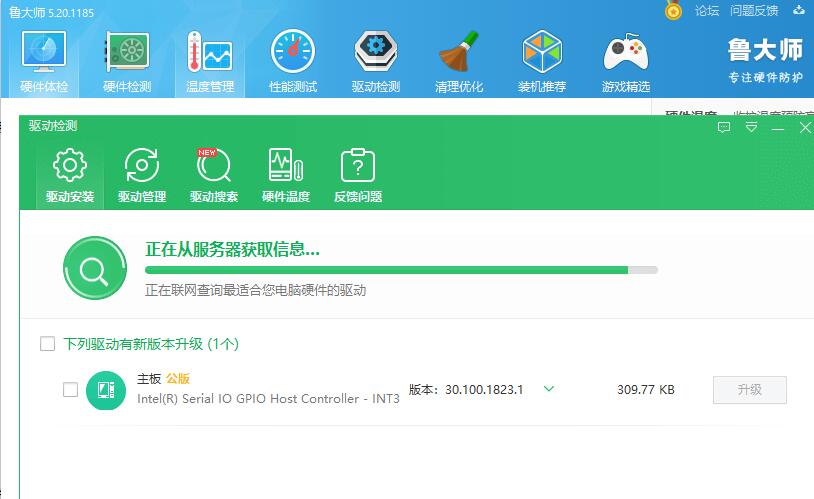Image resolution: width=814 pixels, height=499 pixels.
Task: Click the 主板 motherboard icon
Action: 106,390
